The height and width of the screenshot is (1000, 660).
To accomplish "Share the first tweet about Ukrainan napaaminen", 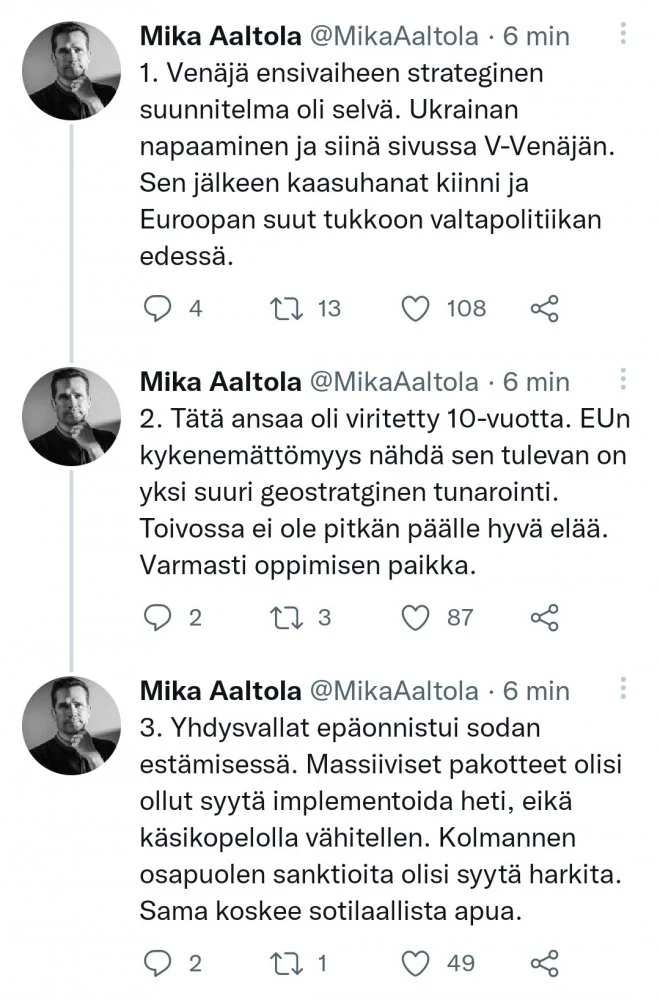I will point(542,309).
